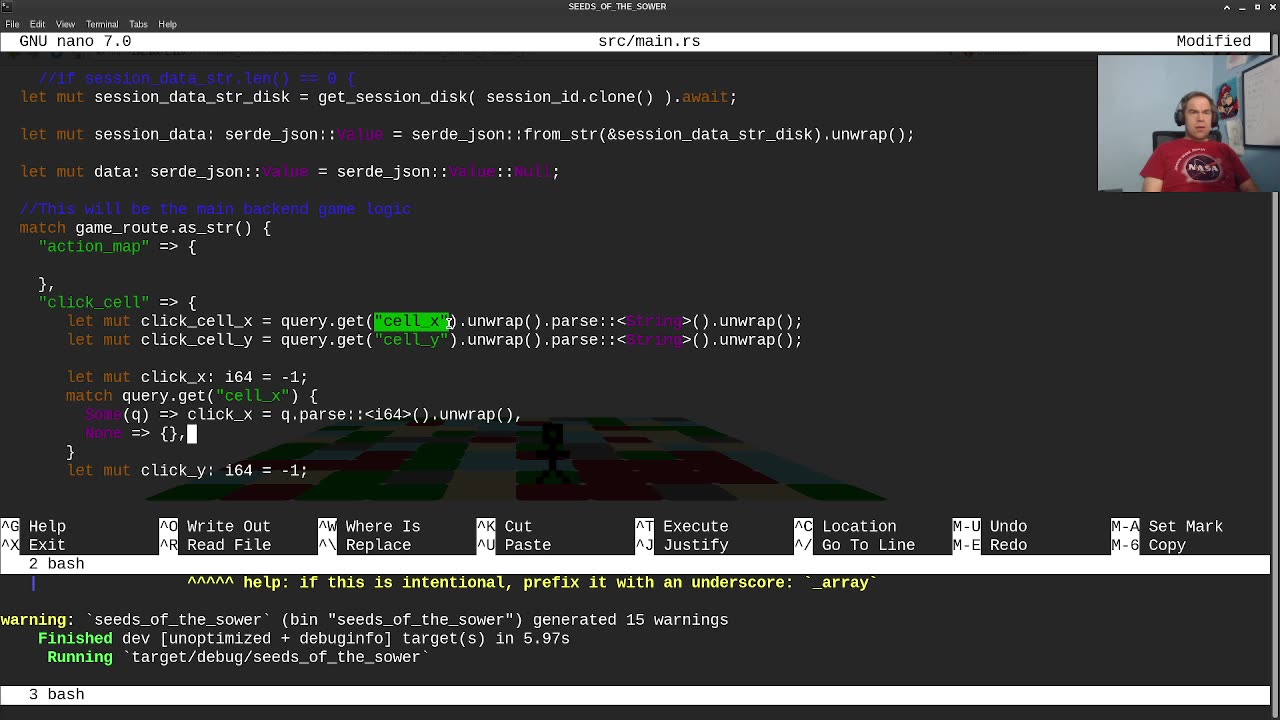Click the nano '^\ Replace' shortcut
1280x720 pixels.
pyautogui.click(x=364, y=545)
